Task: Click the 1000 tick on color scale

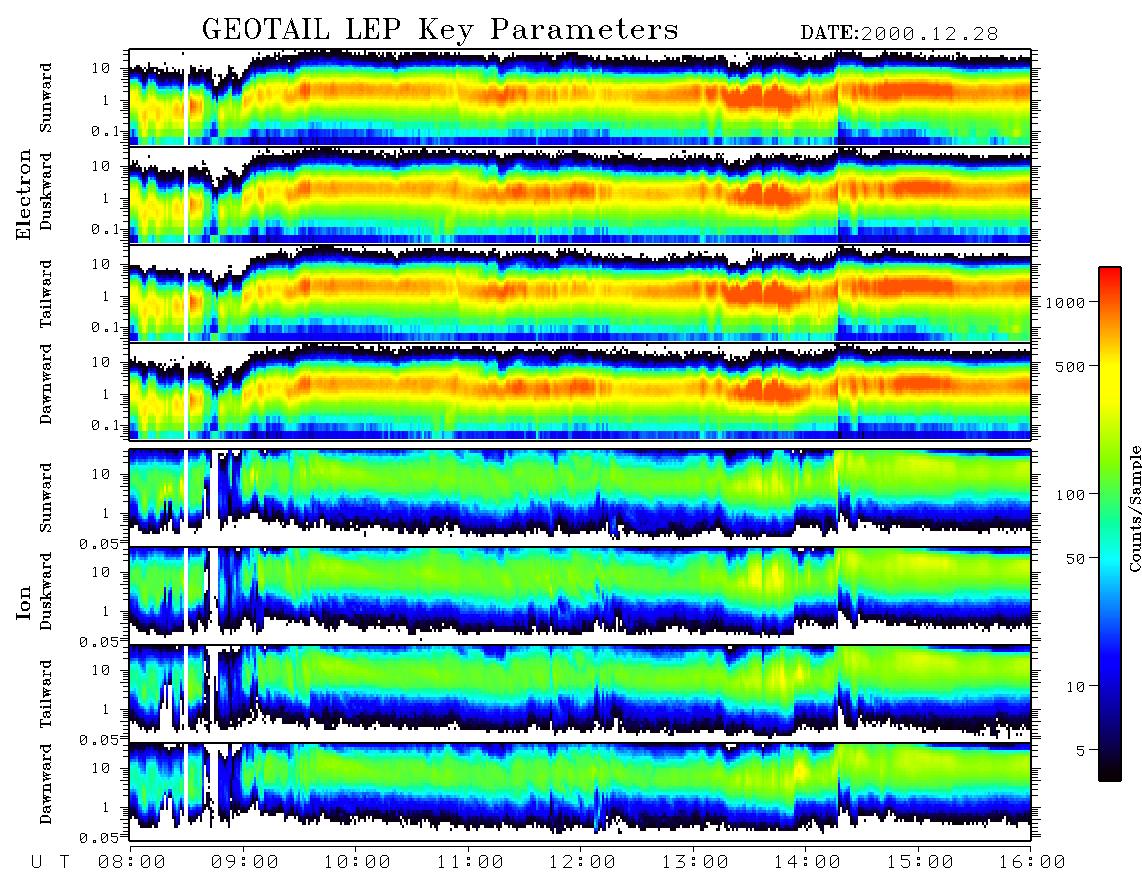Action: 1065,302
